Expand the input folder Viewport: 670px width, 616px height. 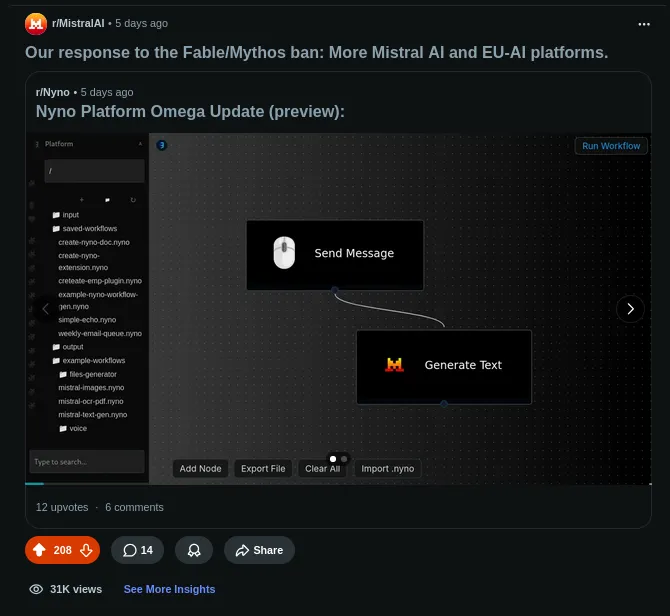[x=66, y=215]
